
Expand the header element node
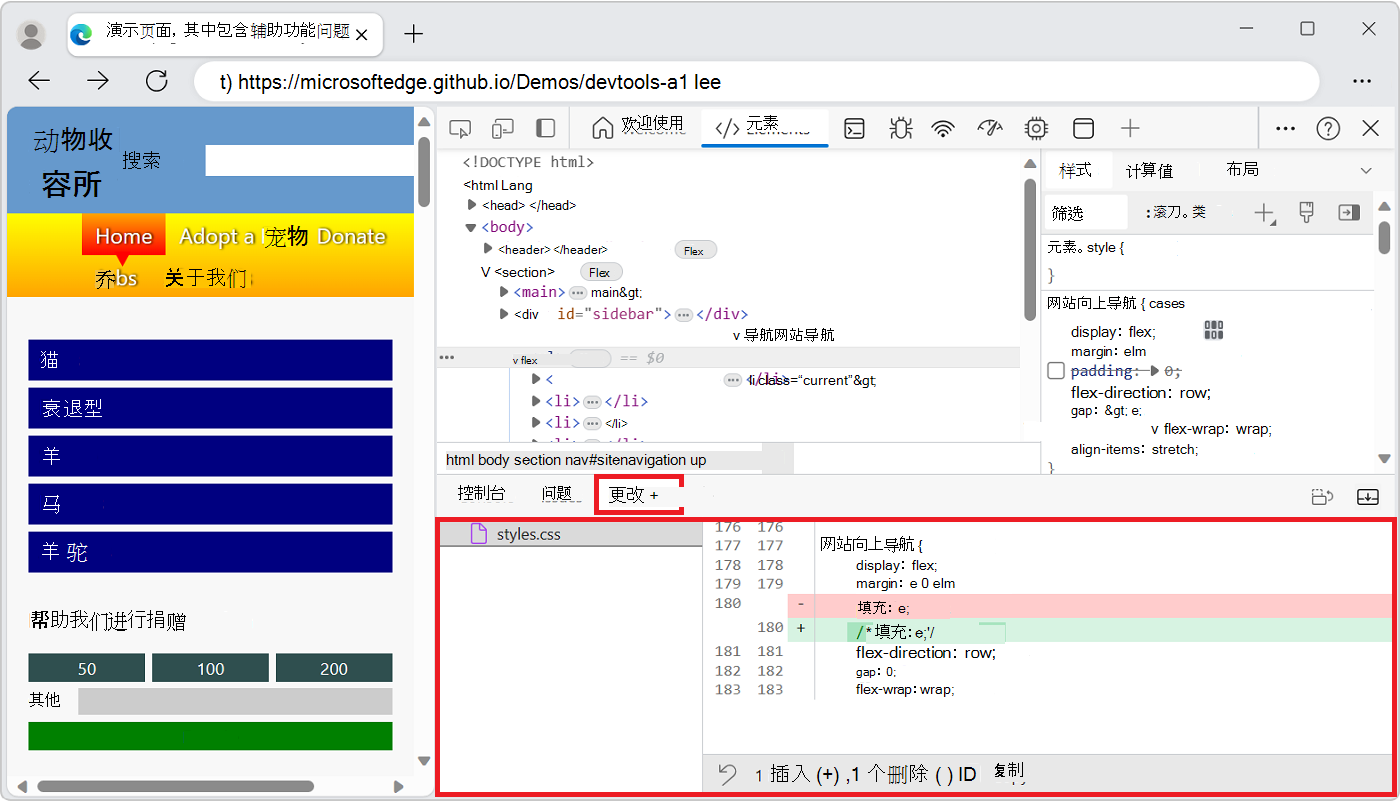tap(488, 249)
